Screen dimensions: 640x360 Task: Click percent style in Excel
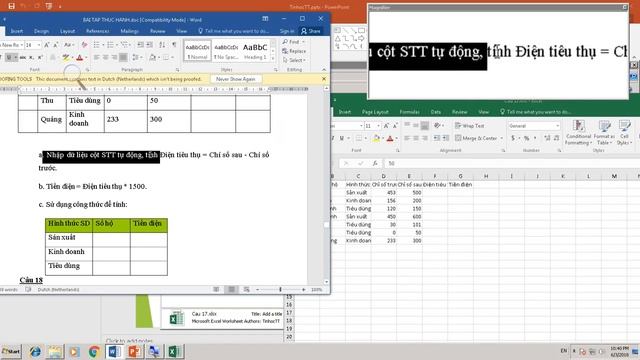(x=527, y=138)
